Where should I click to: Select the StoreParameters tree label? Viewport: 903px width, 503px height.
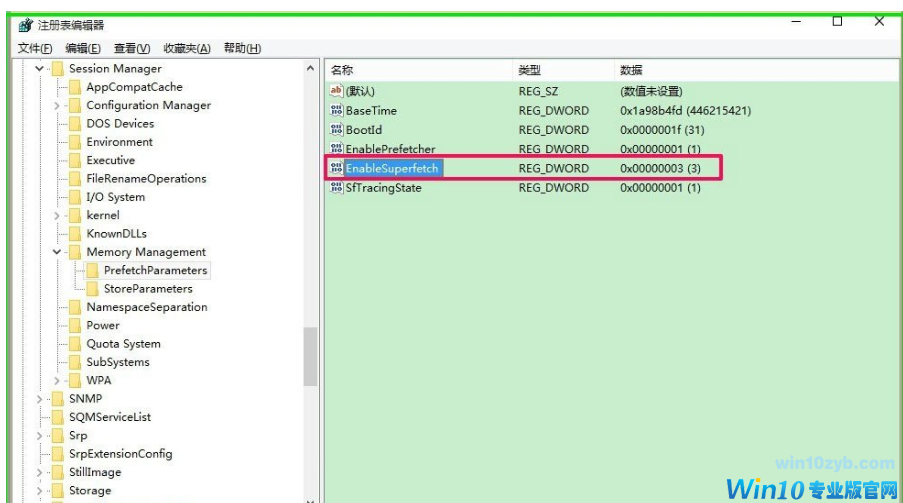click(x=148, y=289)
